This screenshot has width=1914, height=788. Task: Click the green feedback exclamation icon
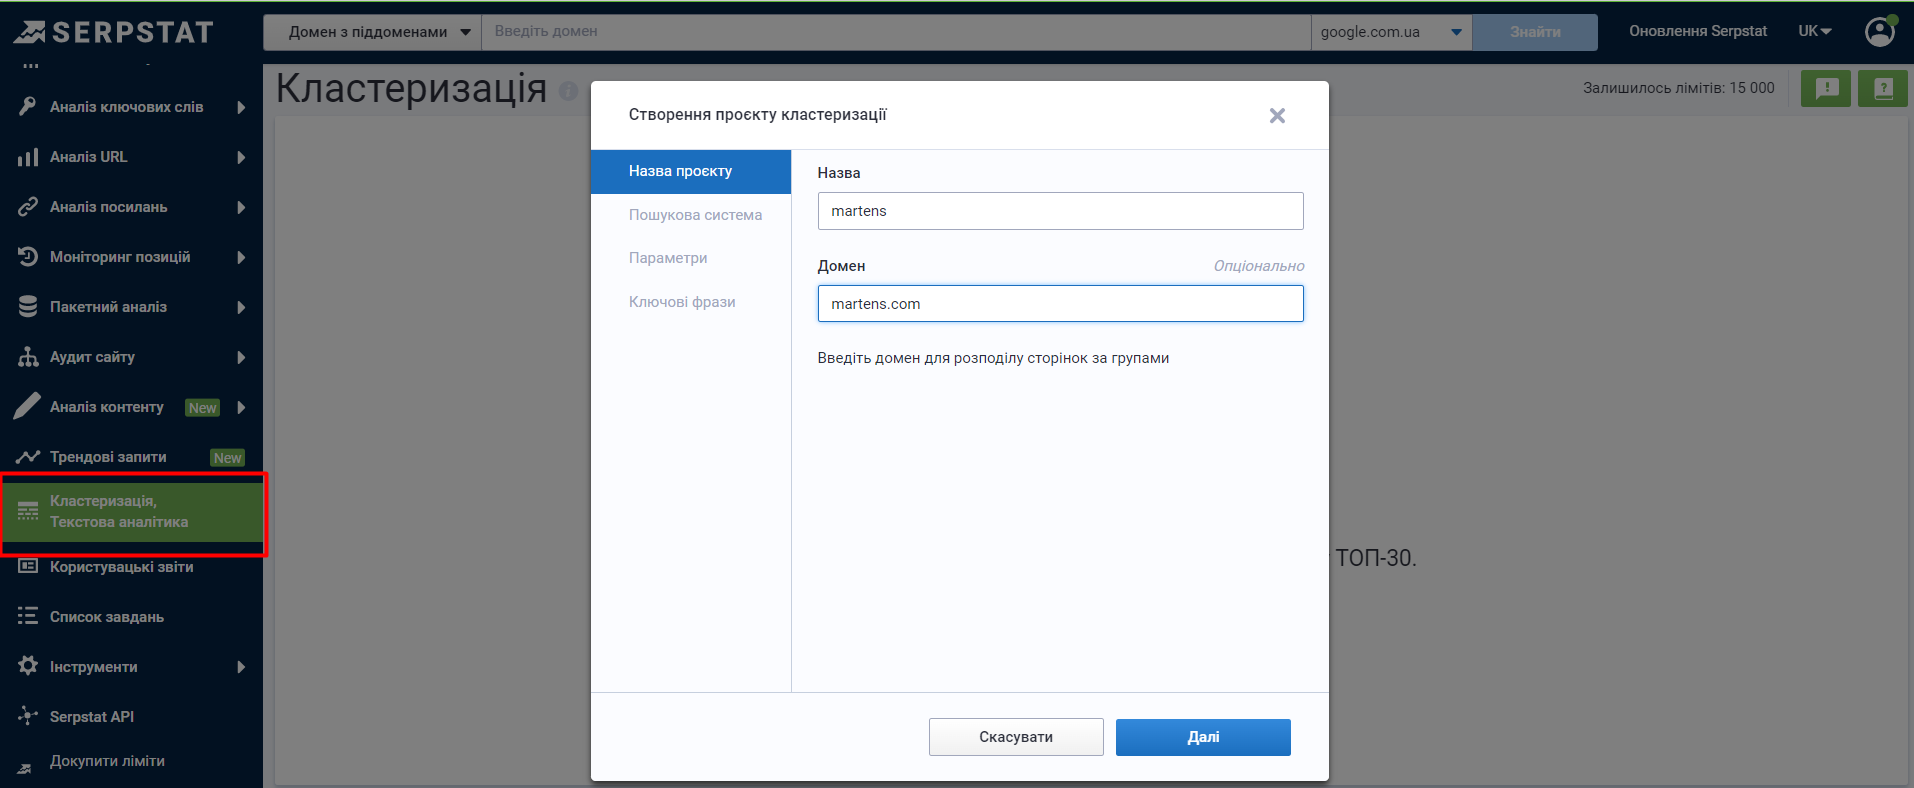pos(1826,88)
